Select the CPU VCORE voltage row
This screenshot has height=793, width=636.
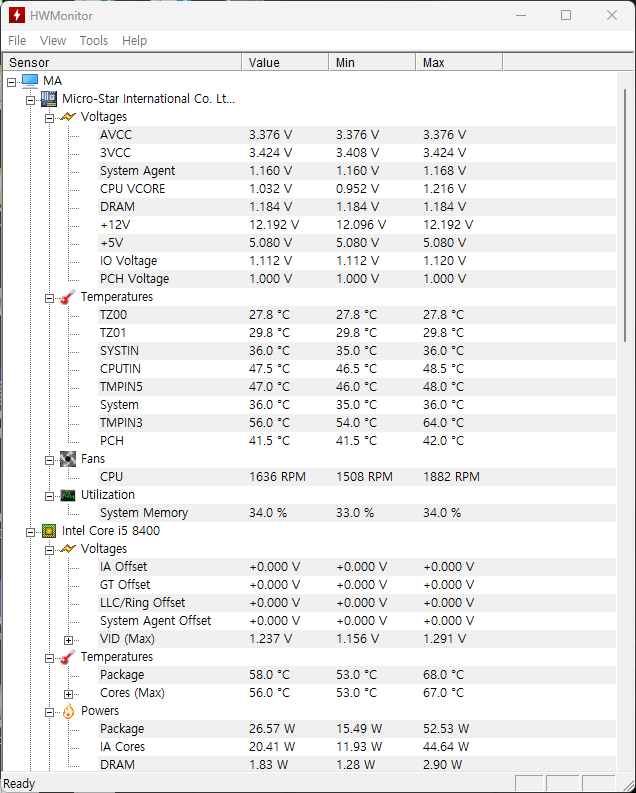point(357,189)
